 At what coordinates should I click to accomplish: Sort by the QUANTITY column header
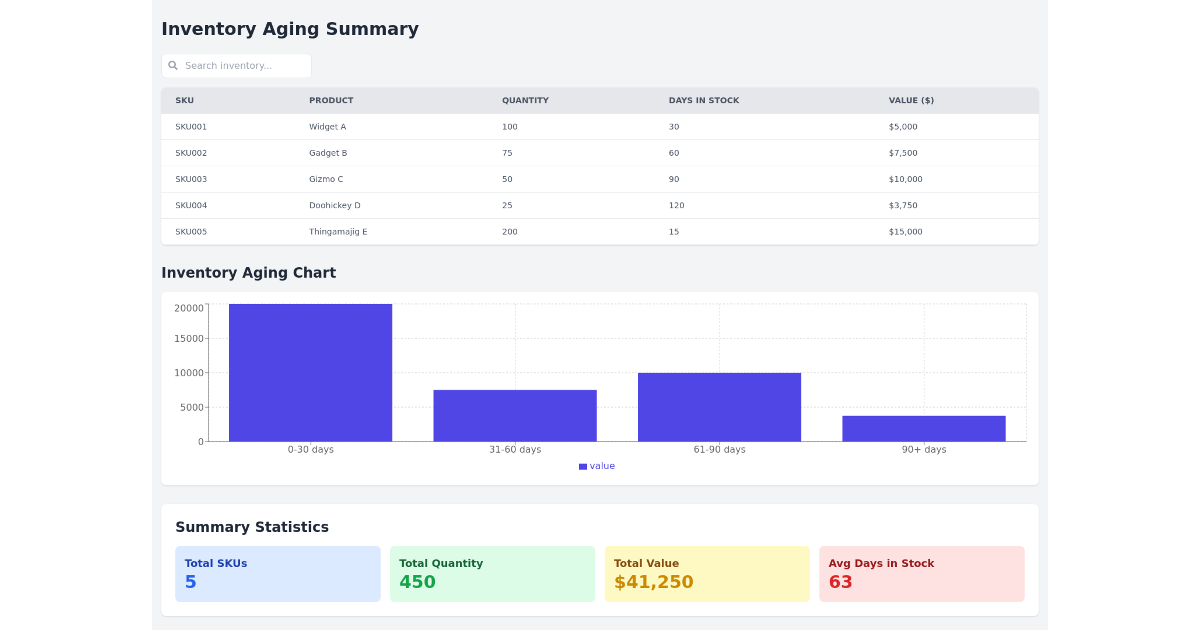(x=523, y=100)
